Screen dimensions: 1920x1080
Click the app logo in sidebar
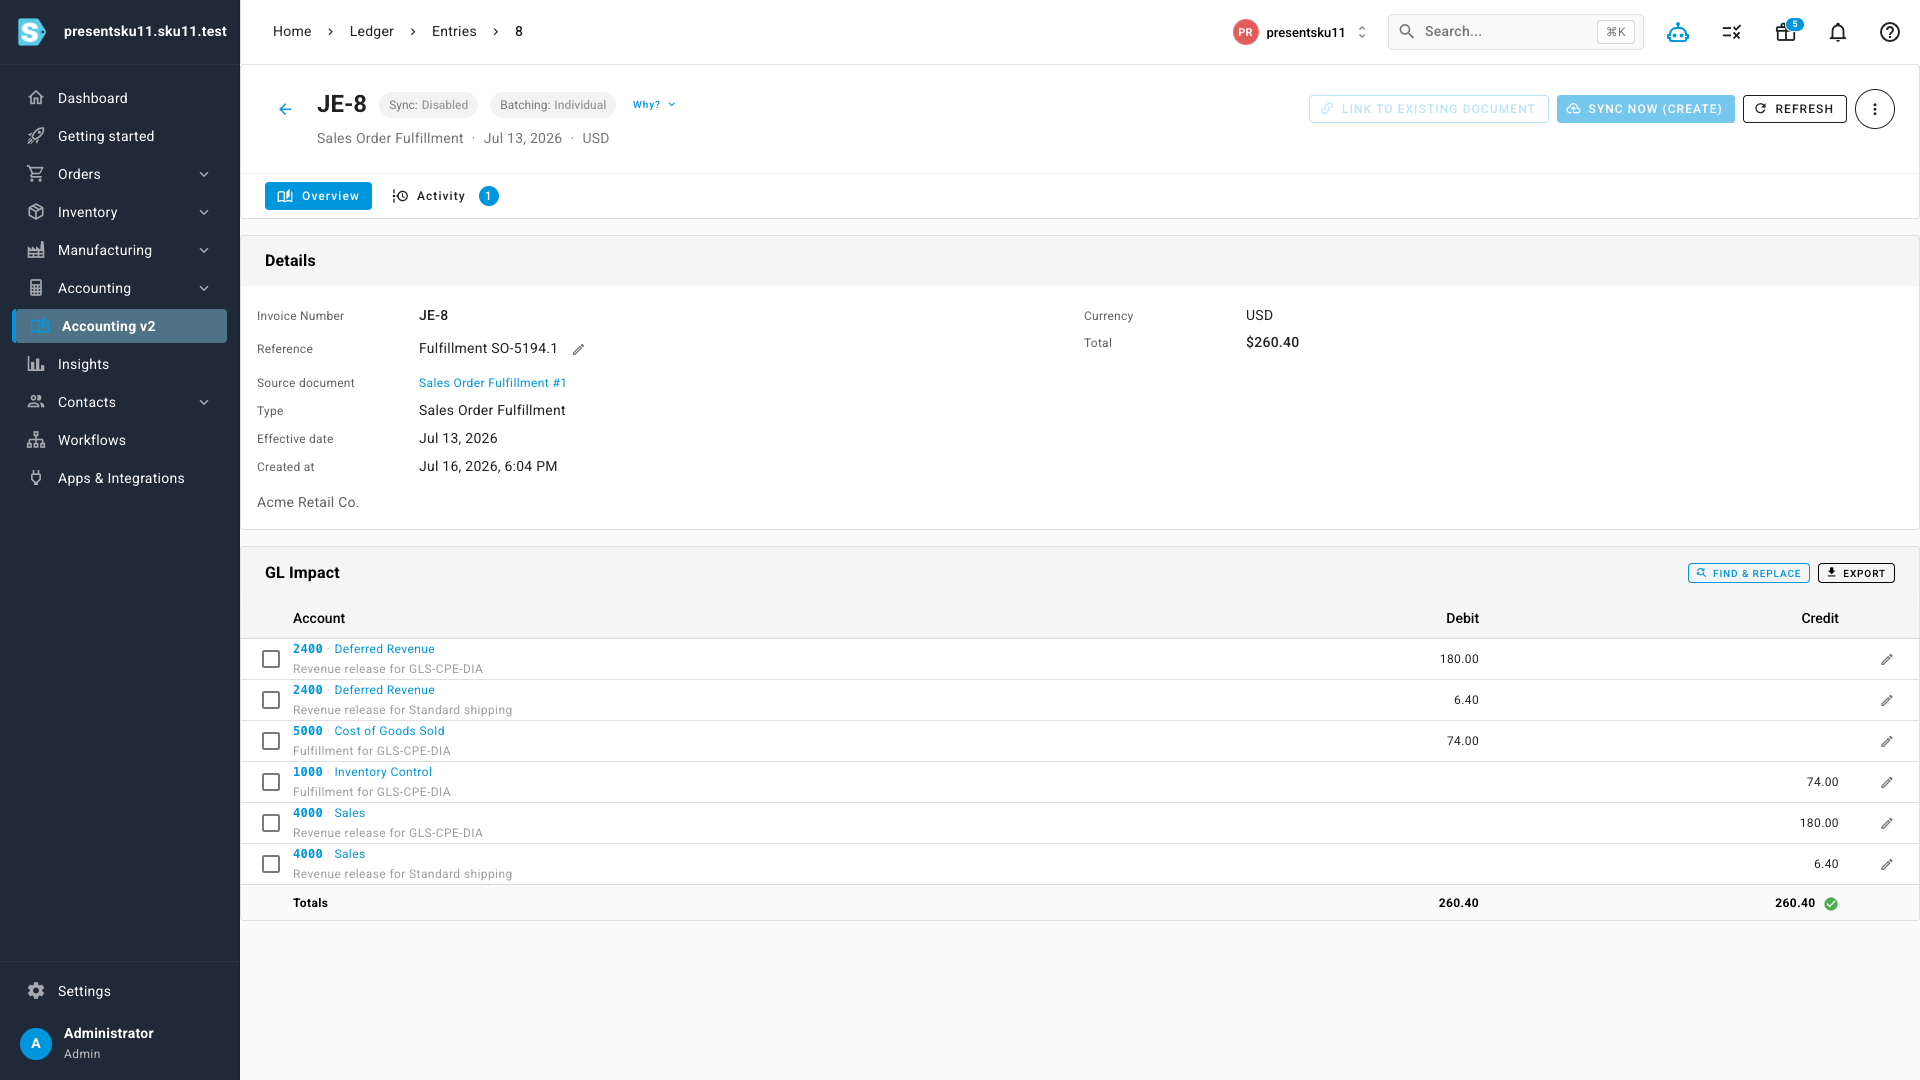point(32,32)
